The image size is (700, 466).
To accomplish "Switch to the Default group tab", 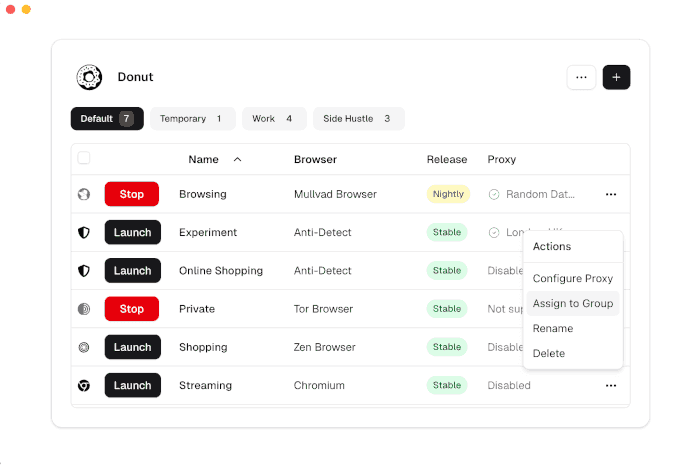I will point(107,119).
